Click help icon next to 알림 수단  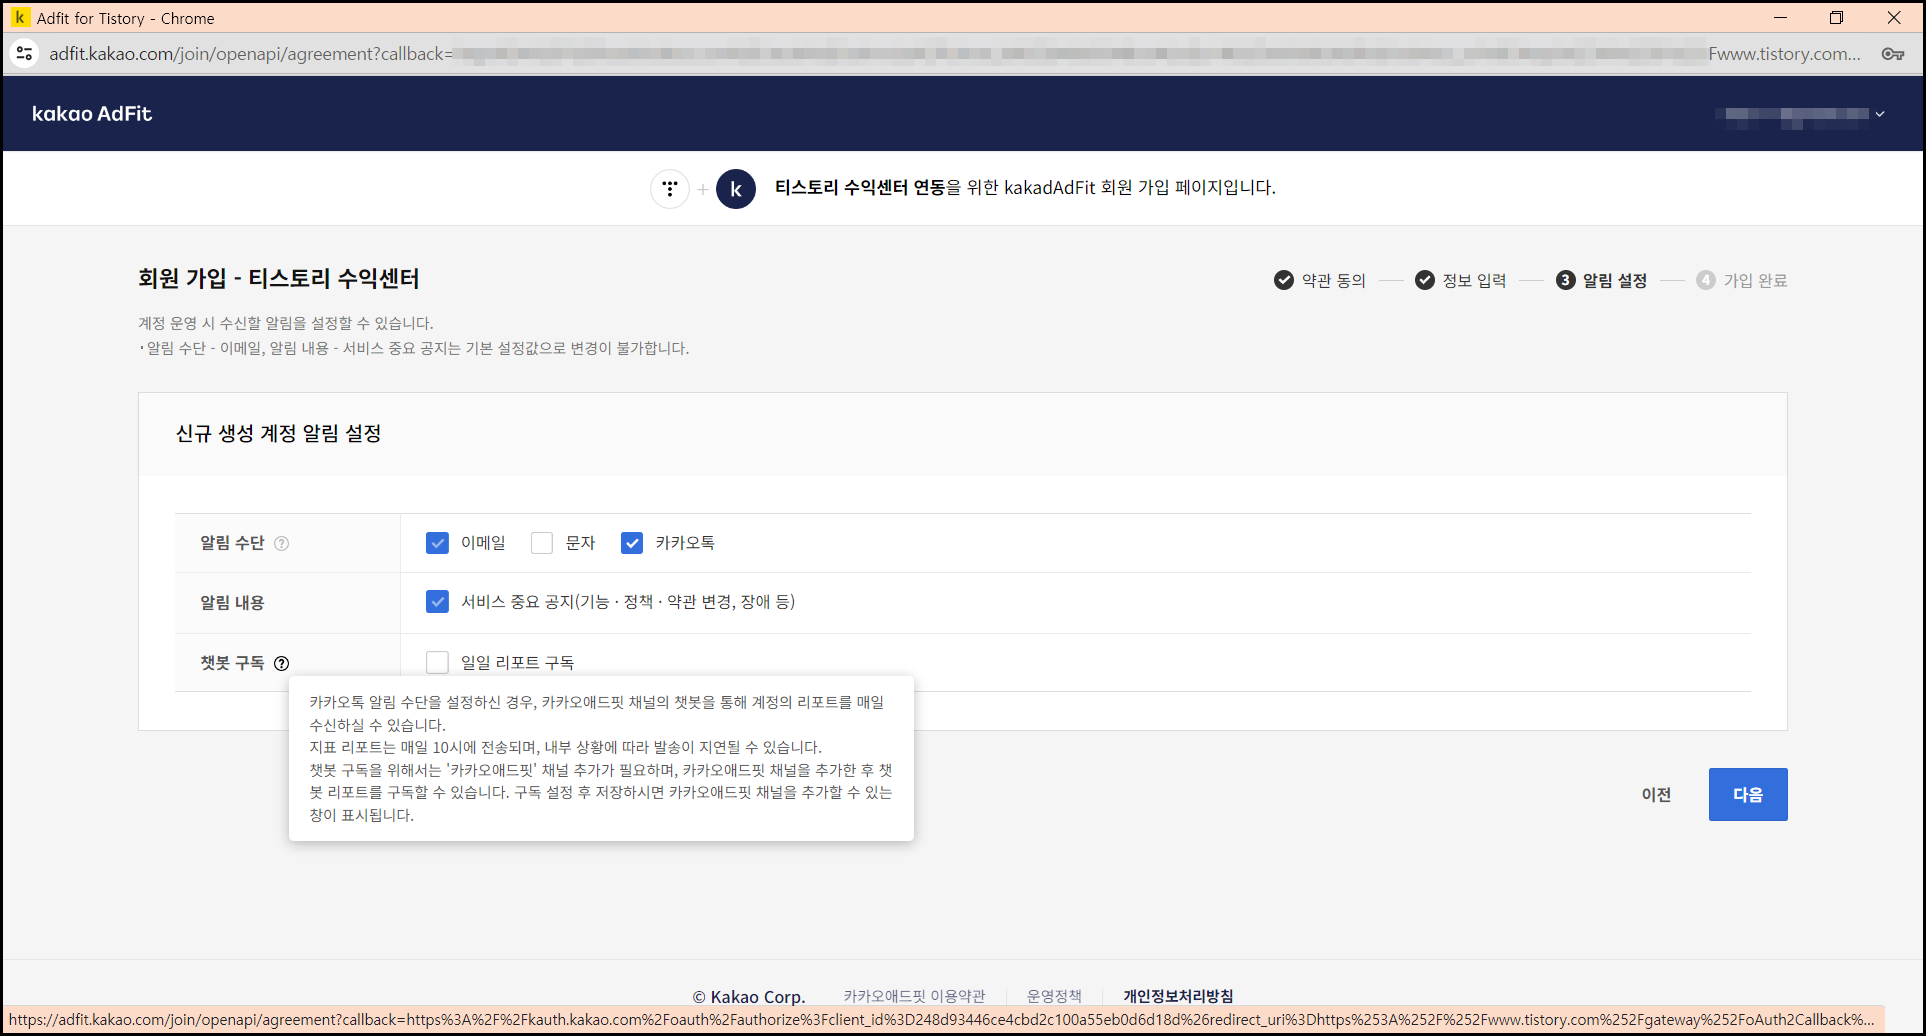point(282,543)
